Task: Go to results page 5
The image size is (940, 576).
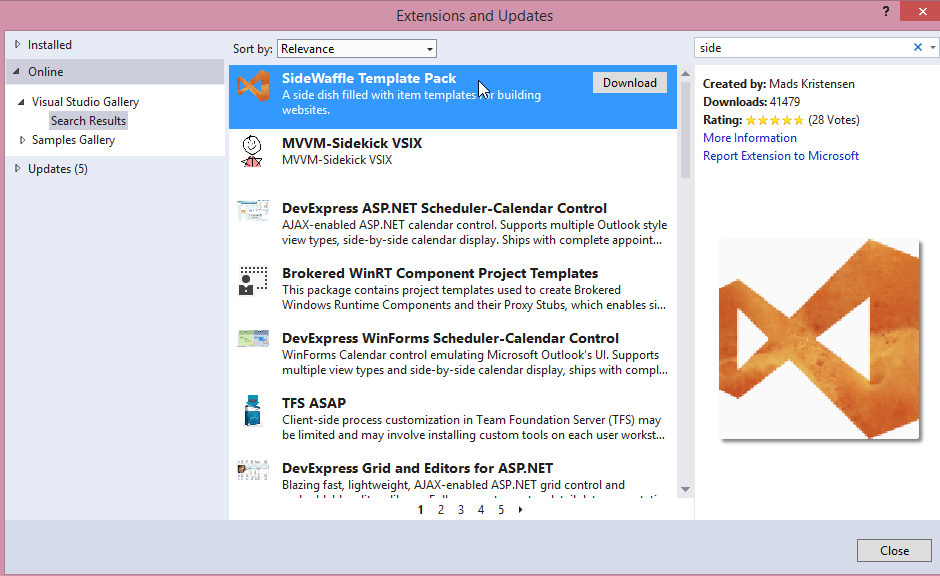Action: pos(501,509)
